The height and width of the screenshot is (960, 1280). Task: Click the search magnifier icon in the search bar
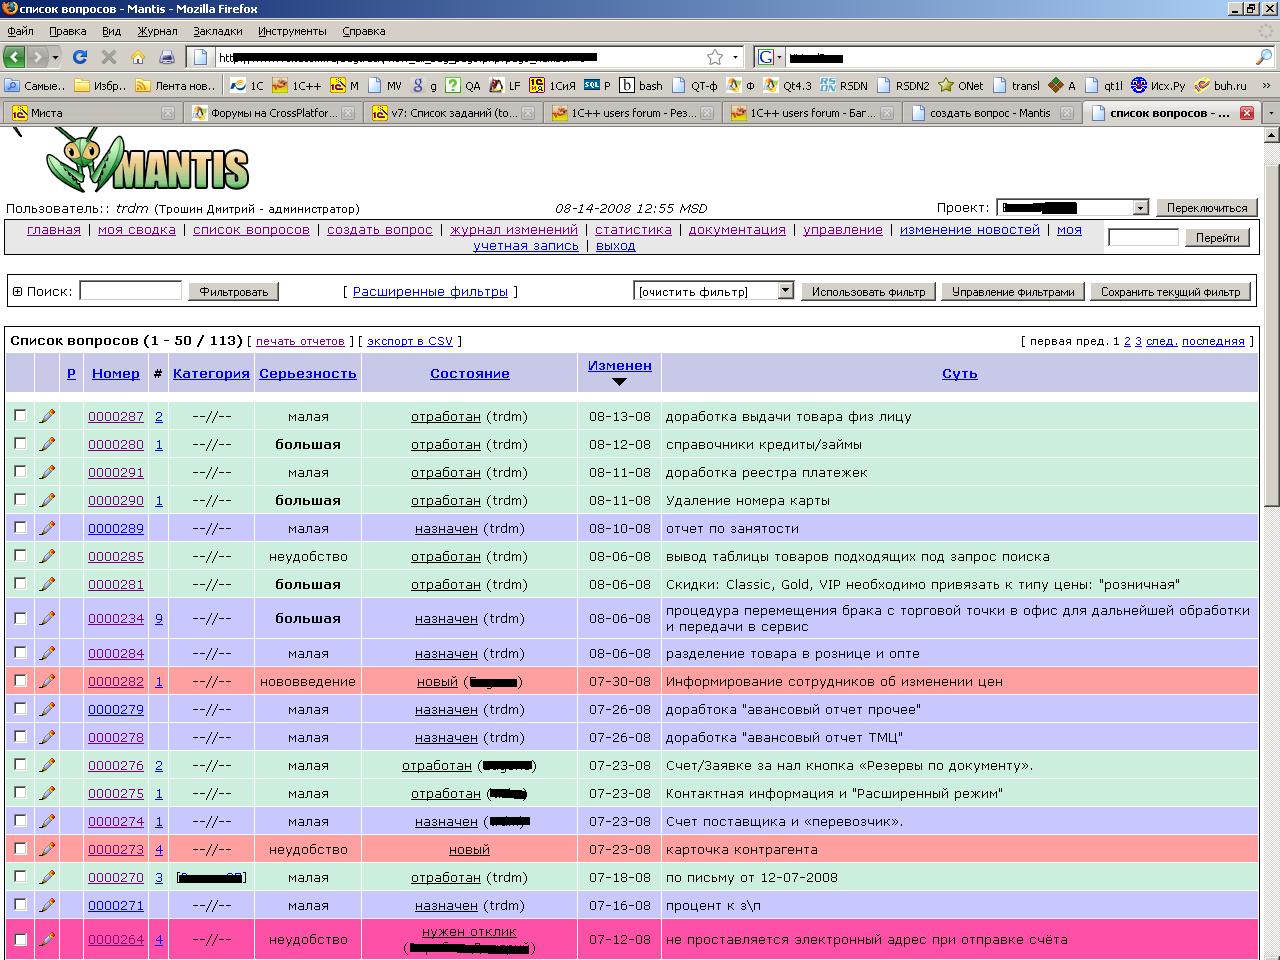tap(1263, 57)
